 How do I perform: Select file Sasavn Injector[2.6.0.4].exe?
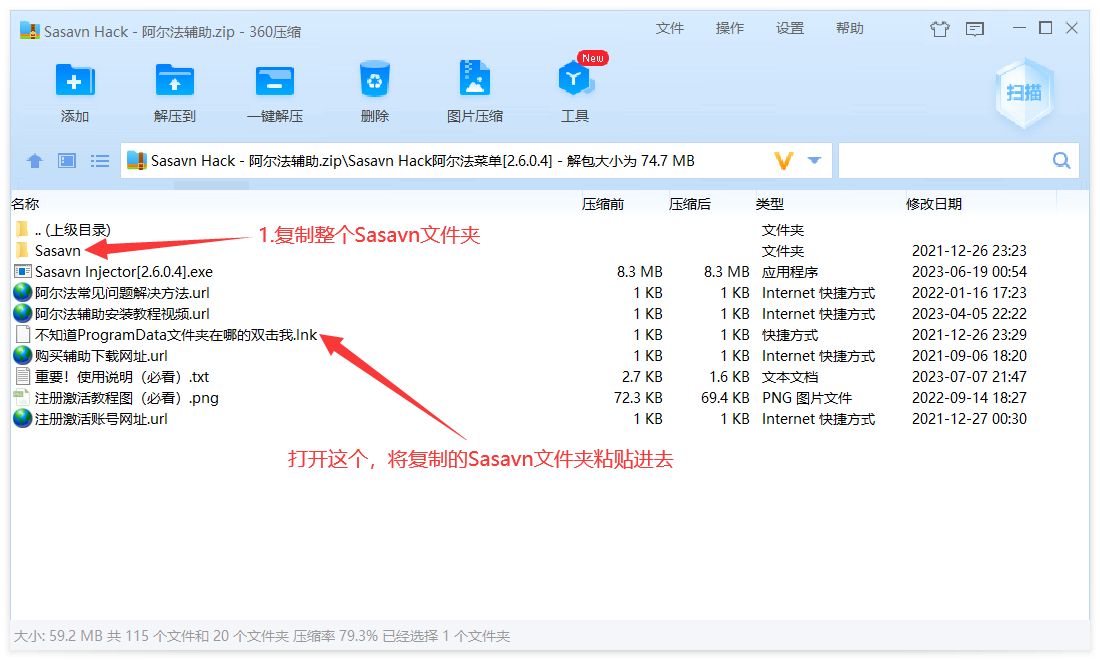(x=124, y=271)
